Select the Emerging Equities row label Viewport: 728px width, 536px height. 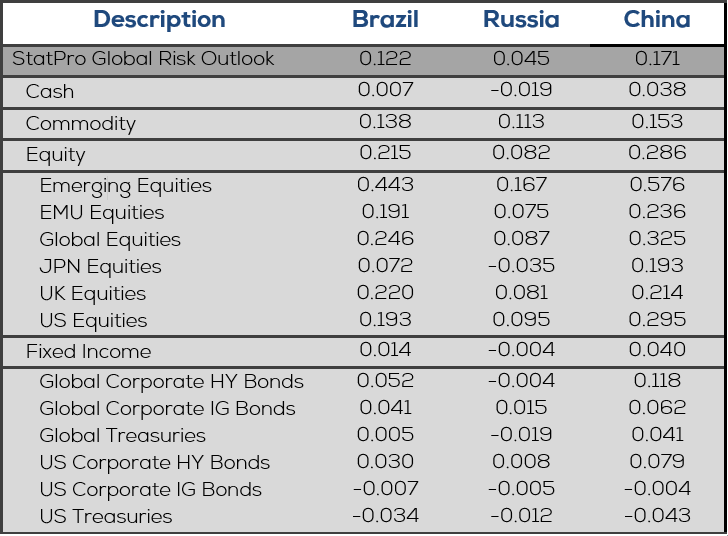point(126,186)
